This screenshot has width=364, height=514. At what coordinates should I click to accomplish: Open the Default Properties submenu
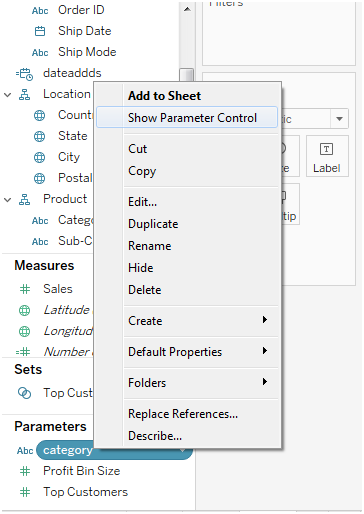(x=200, y=352)
